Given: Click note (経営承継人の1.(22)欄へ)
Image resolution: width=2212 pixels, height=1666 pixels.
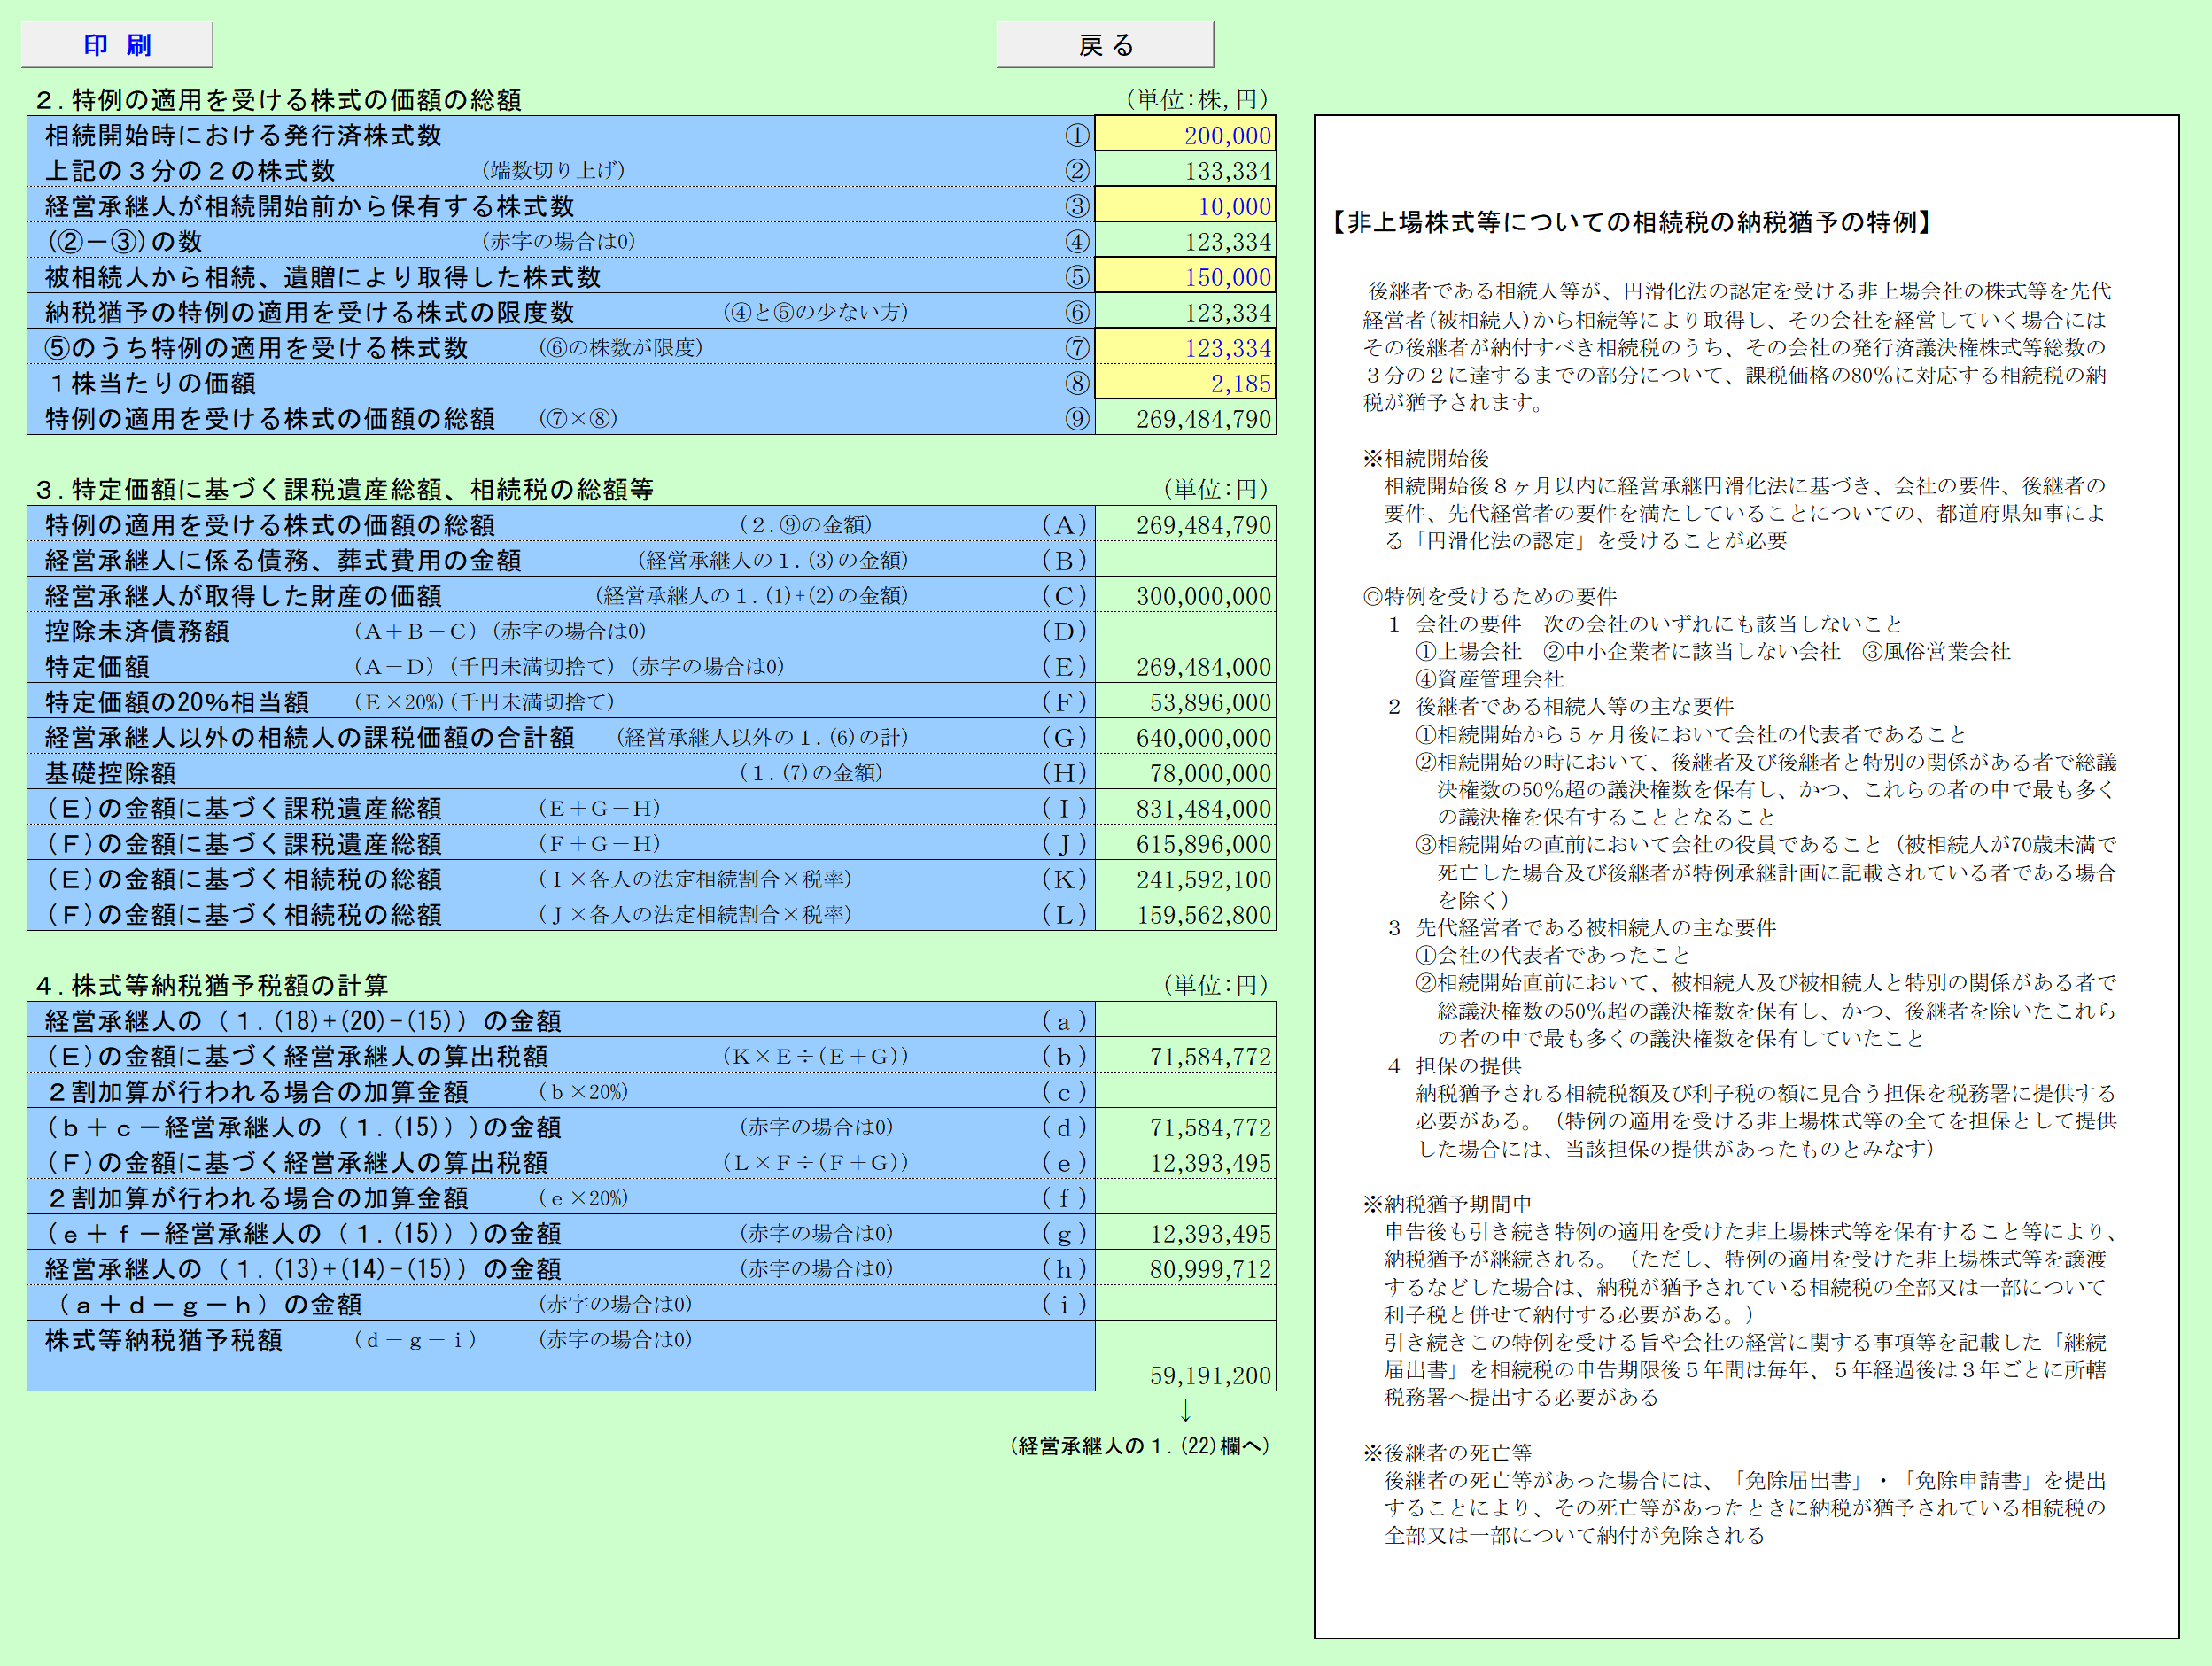Looking at the screenshot, I should (1139, 1446).
